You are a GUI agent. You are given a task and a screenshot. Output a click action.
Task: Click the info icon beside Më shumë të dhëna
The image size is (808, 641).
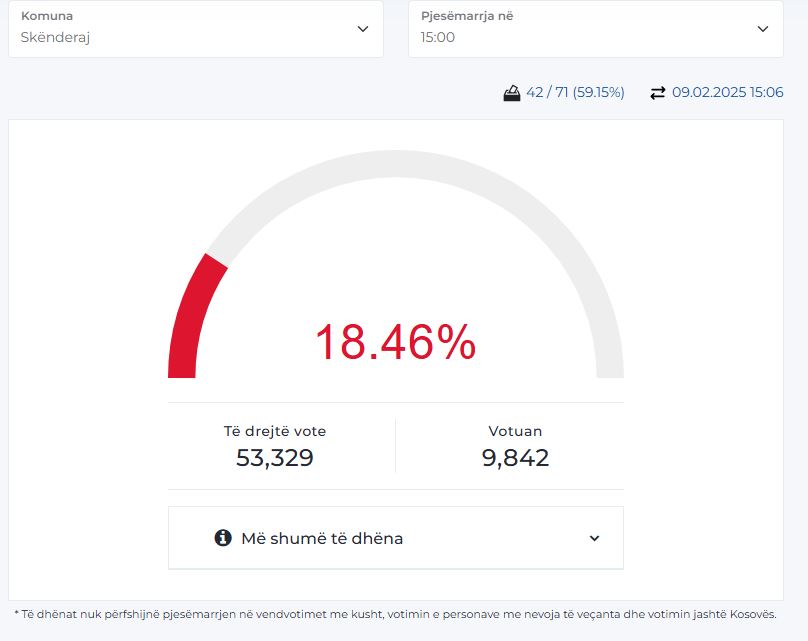tap(223, 538)
